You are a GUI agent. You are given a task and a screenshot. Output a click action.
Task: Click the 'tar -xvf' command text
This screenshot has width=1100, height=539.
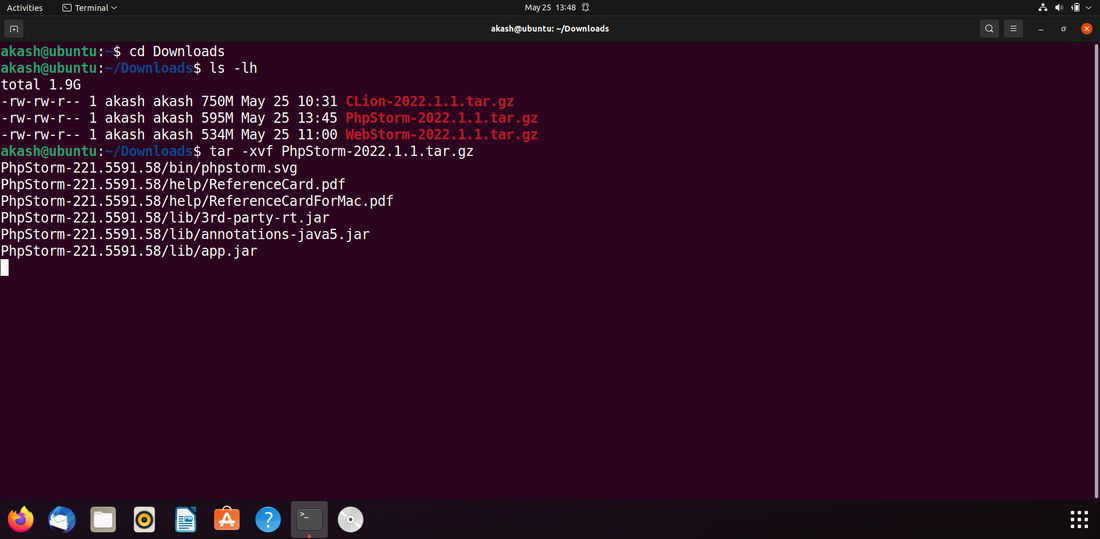click(241, 152)
